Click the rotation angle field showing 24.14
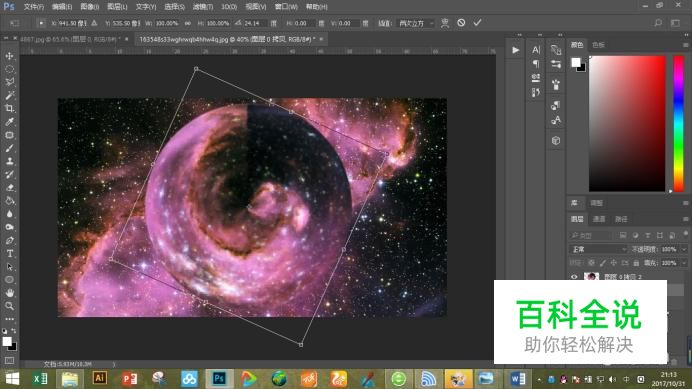The image size is (692, 389). click(x=255, y=23)
